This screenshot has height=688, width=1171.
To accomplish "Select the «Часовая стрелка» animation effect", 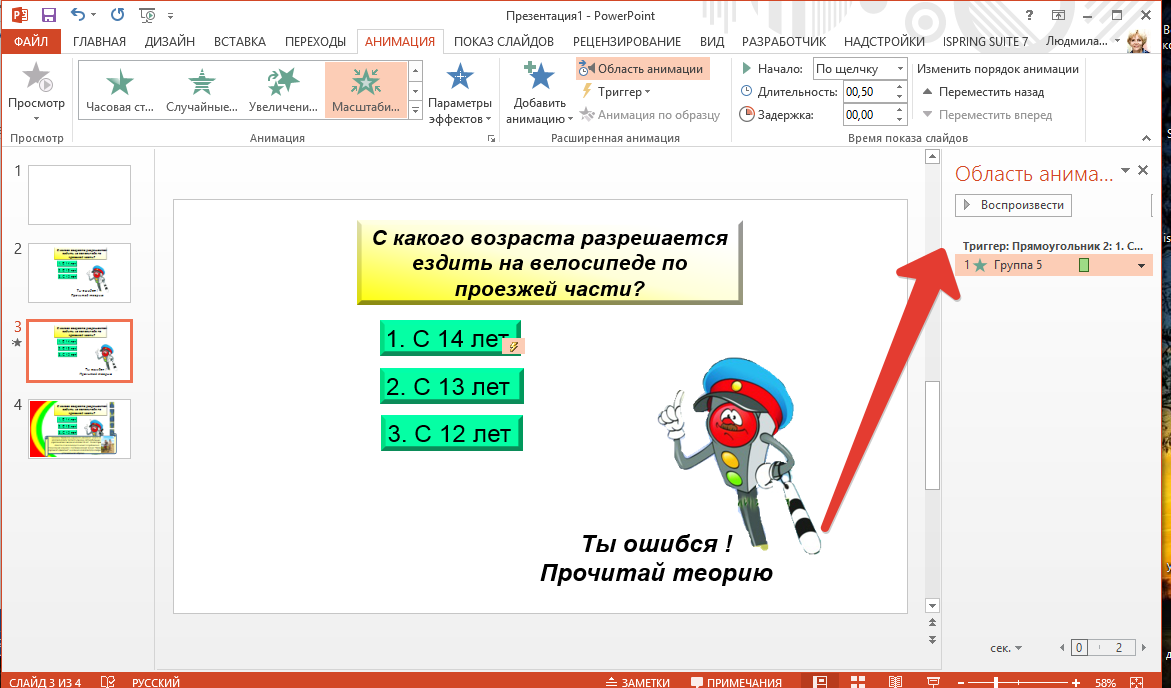I will pyautogui.click(x=120, y=88).
